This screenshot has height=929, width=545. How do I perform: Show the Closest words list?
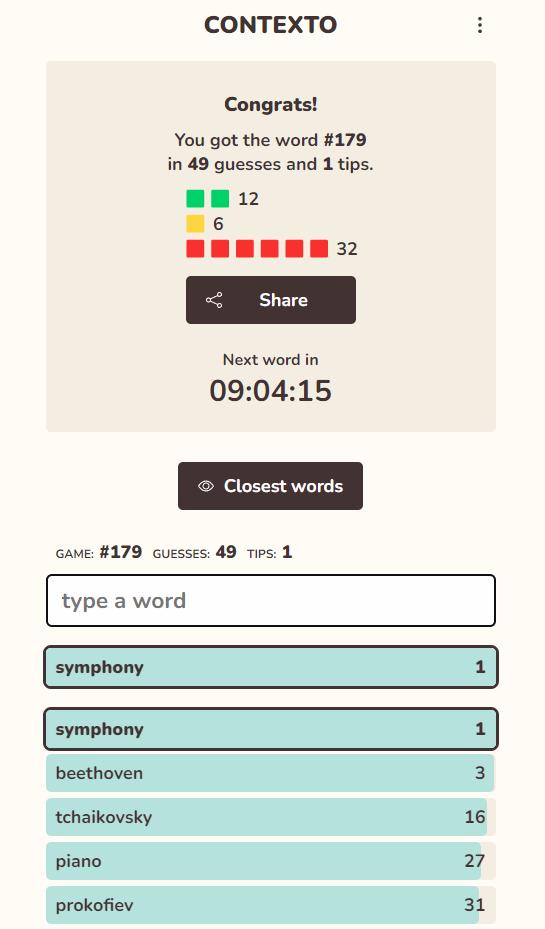(270, 486)
